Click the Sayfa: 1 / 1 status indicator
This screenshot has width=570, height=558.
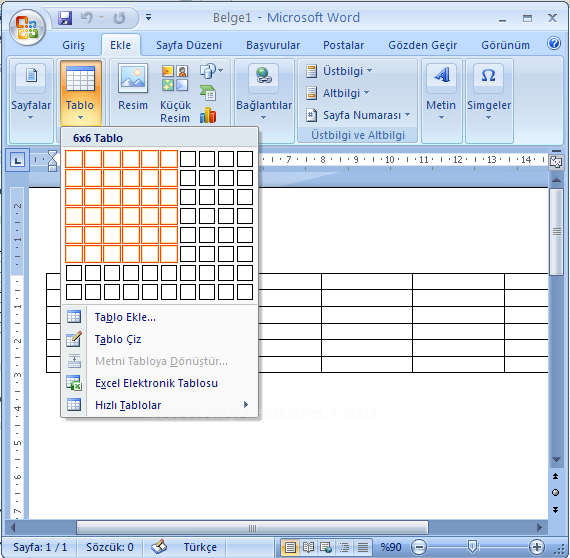[x=40, y=547]
